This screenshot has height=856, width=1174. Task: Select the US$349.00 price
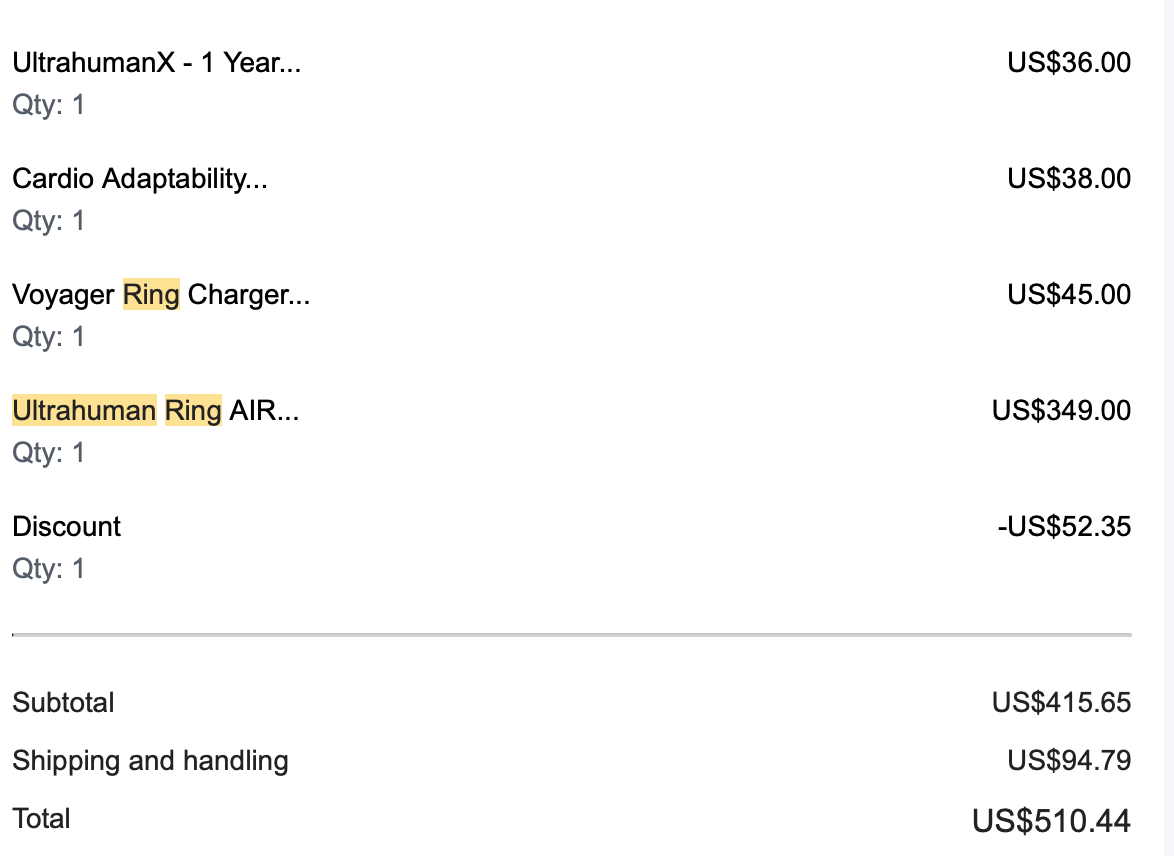click(1061, 411)
